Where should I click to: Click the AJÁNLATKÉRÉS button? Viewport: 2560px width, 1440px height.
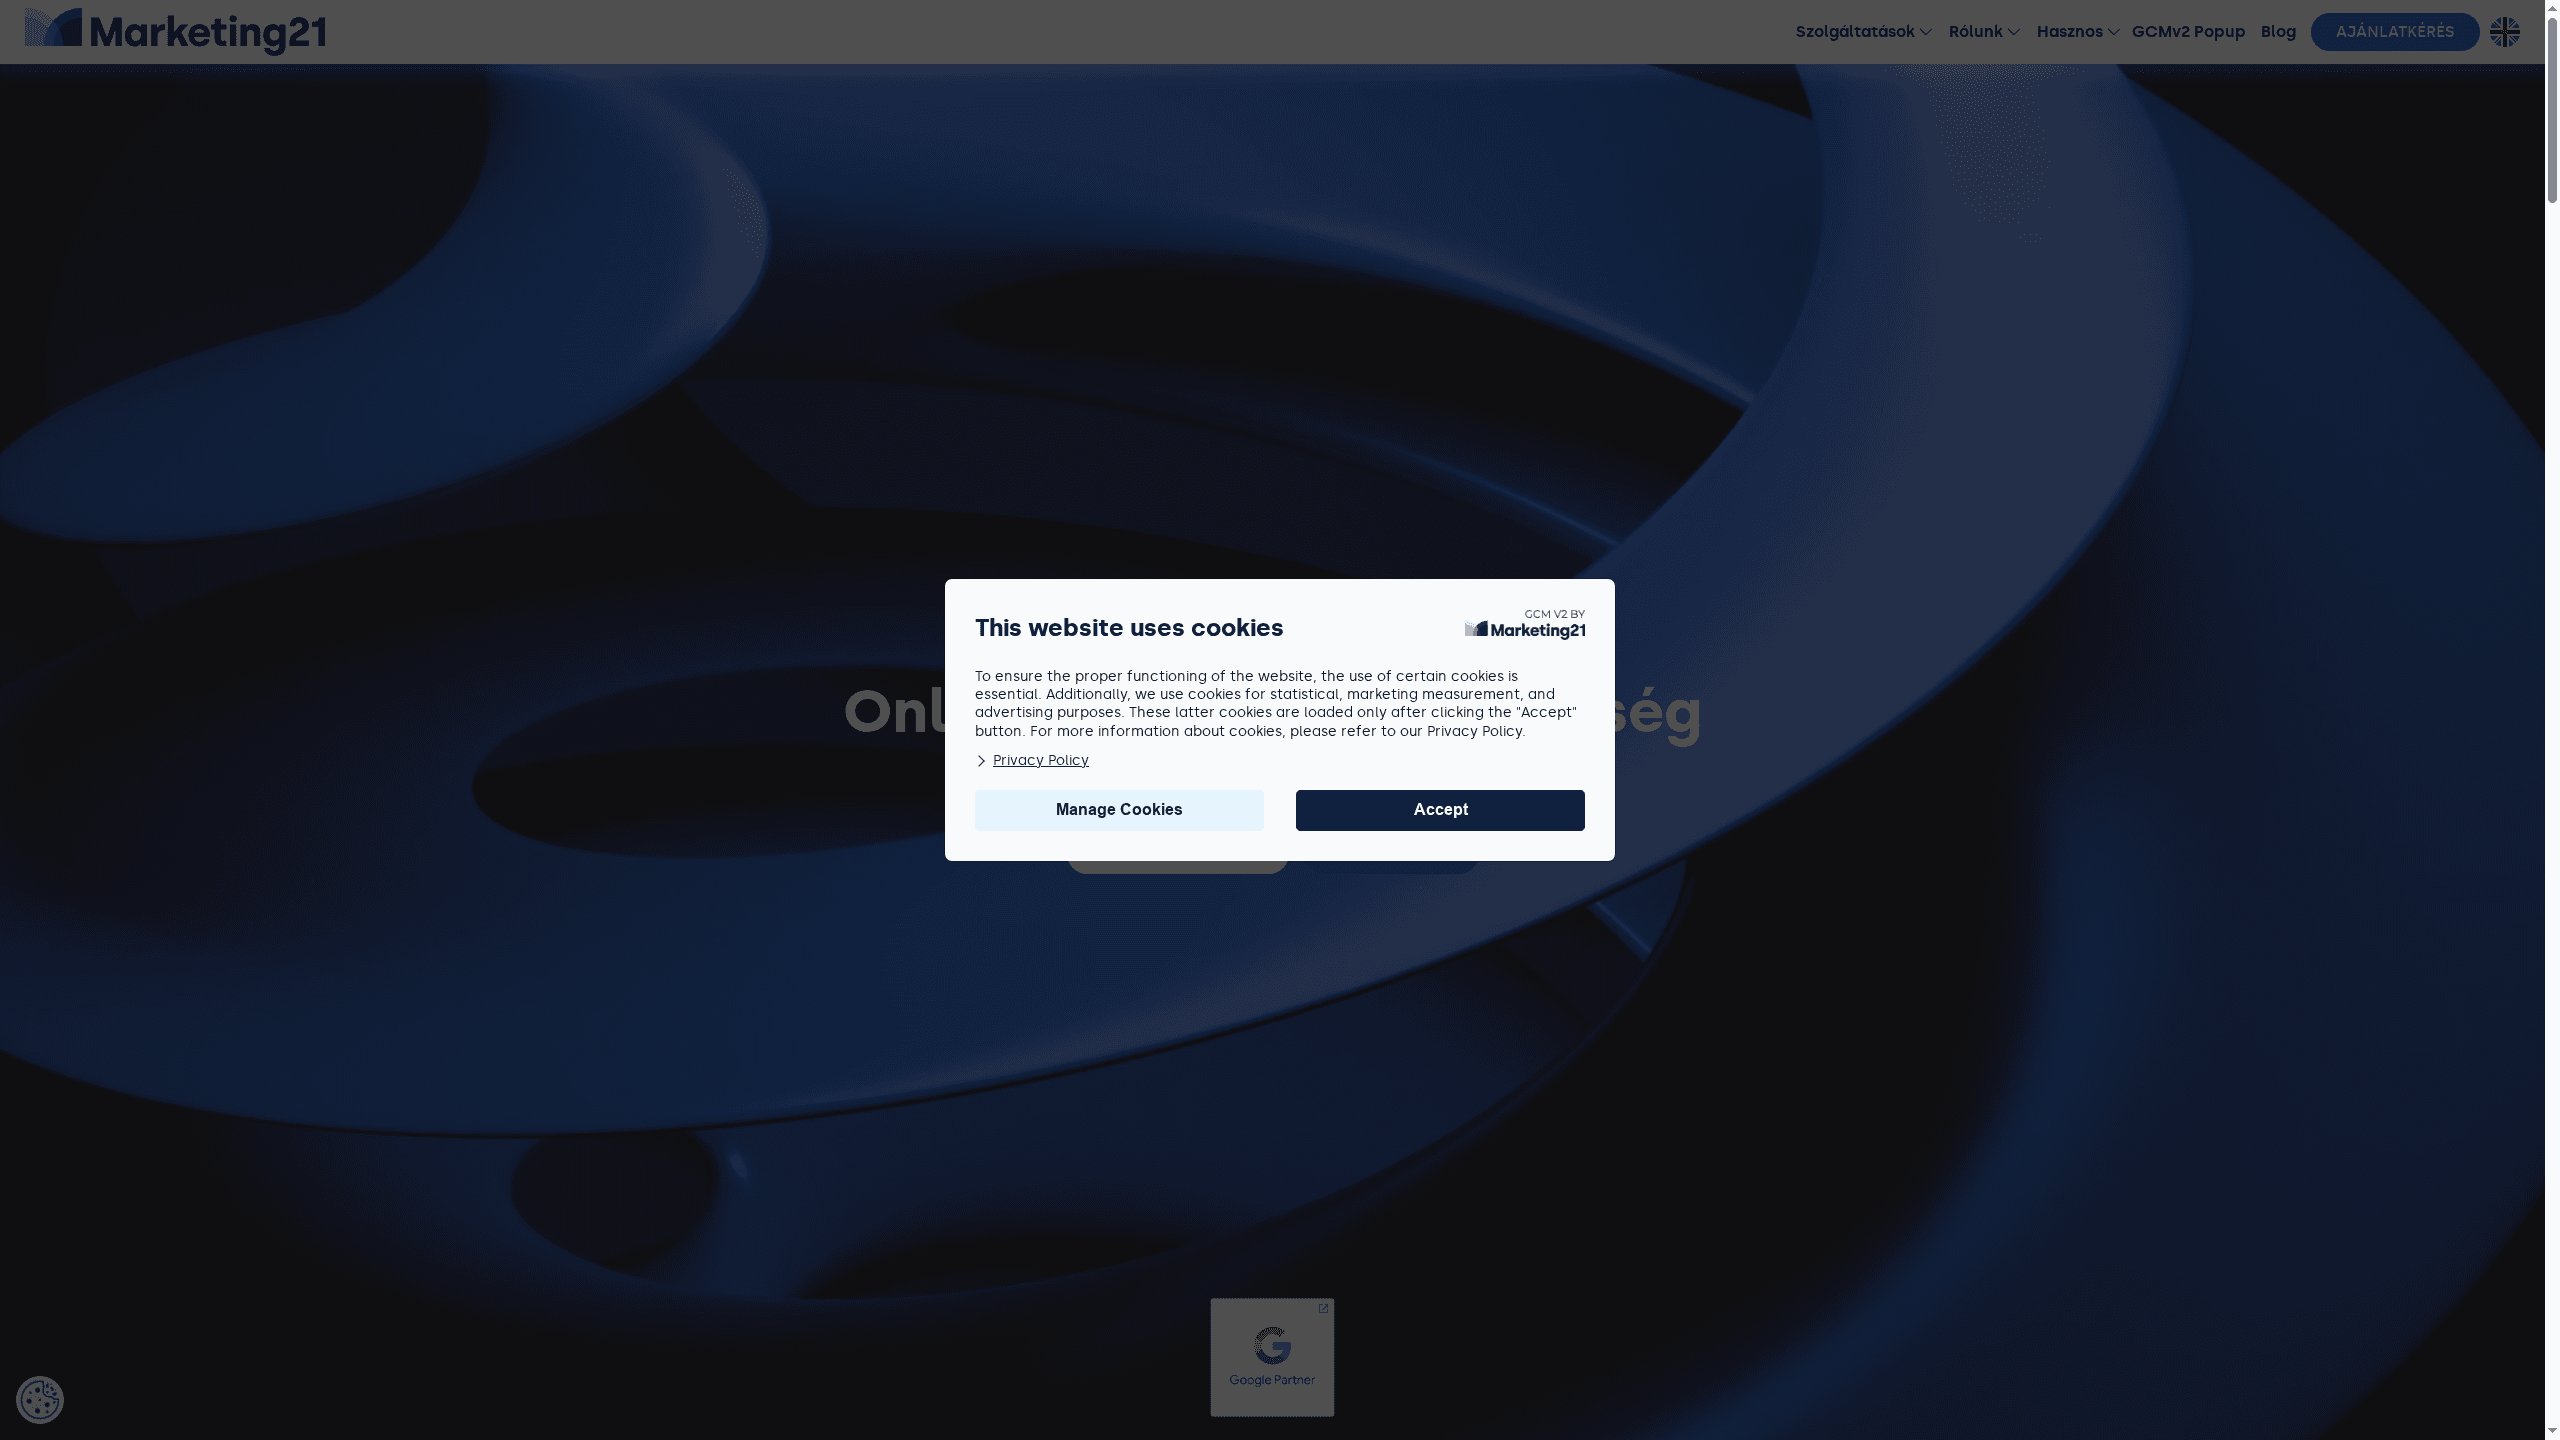2394,31
